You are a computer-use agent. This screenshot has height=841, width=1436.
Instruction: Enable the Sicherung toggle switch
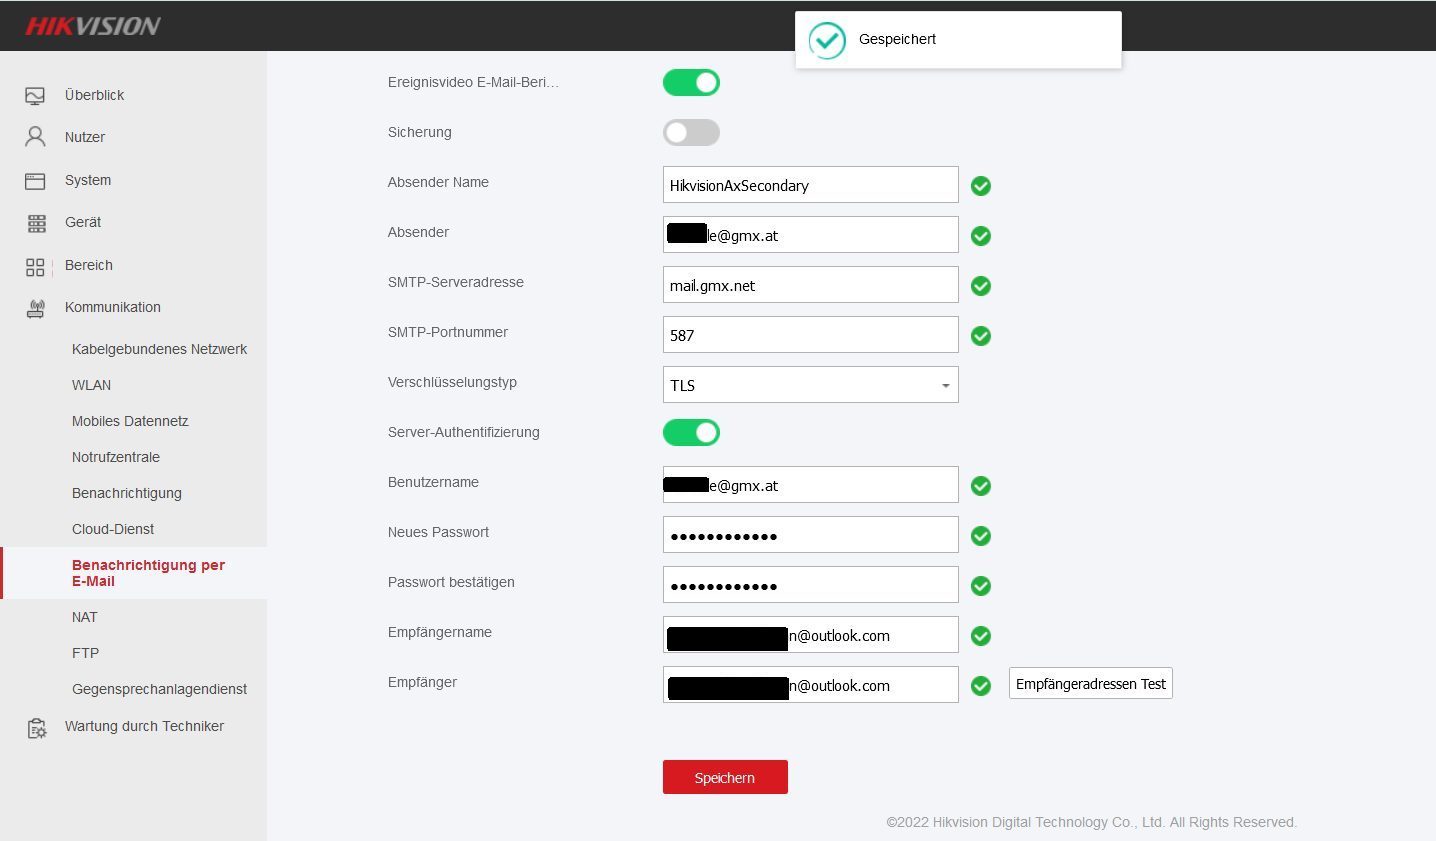[691, 133]
